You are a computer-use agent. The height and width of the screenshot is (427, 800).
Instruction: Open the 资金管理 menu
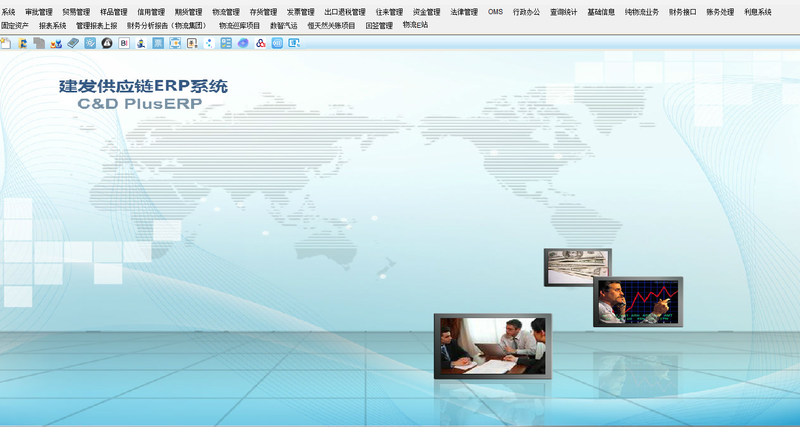tap(427, 12)
